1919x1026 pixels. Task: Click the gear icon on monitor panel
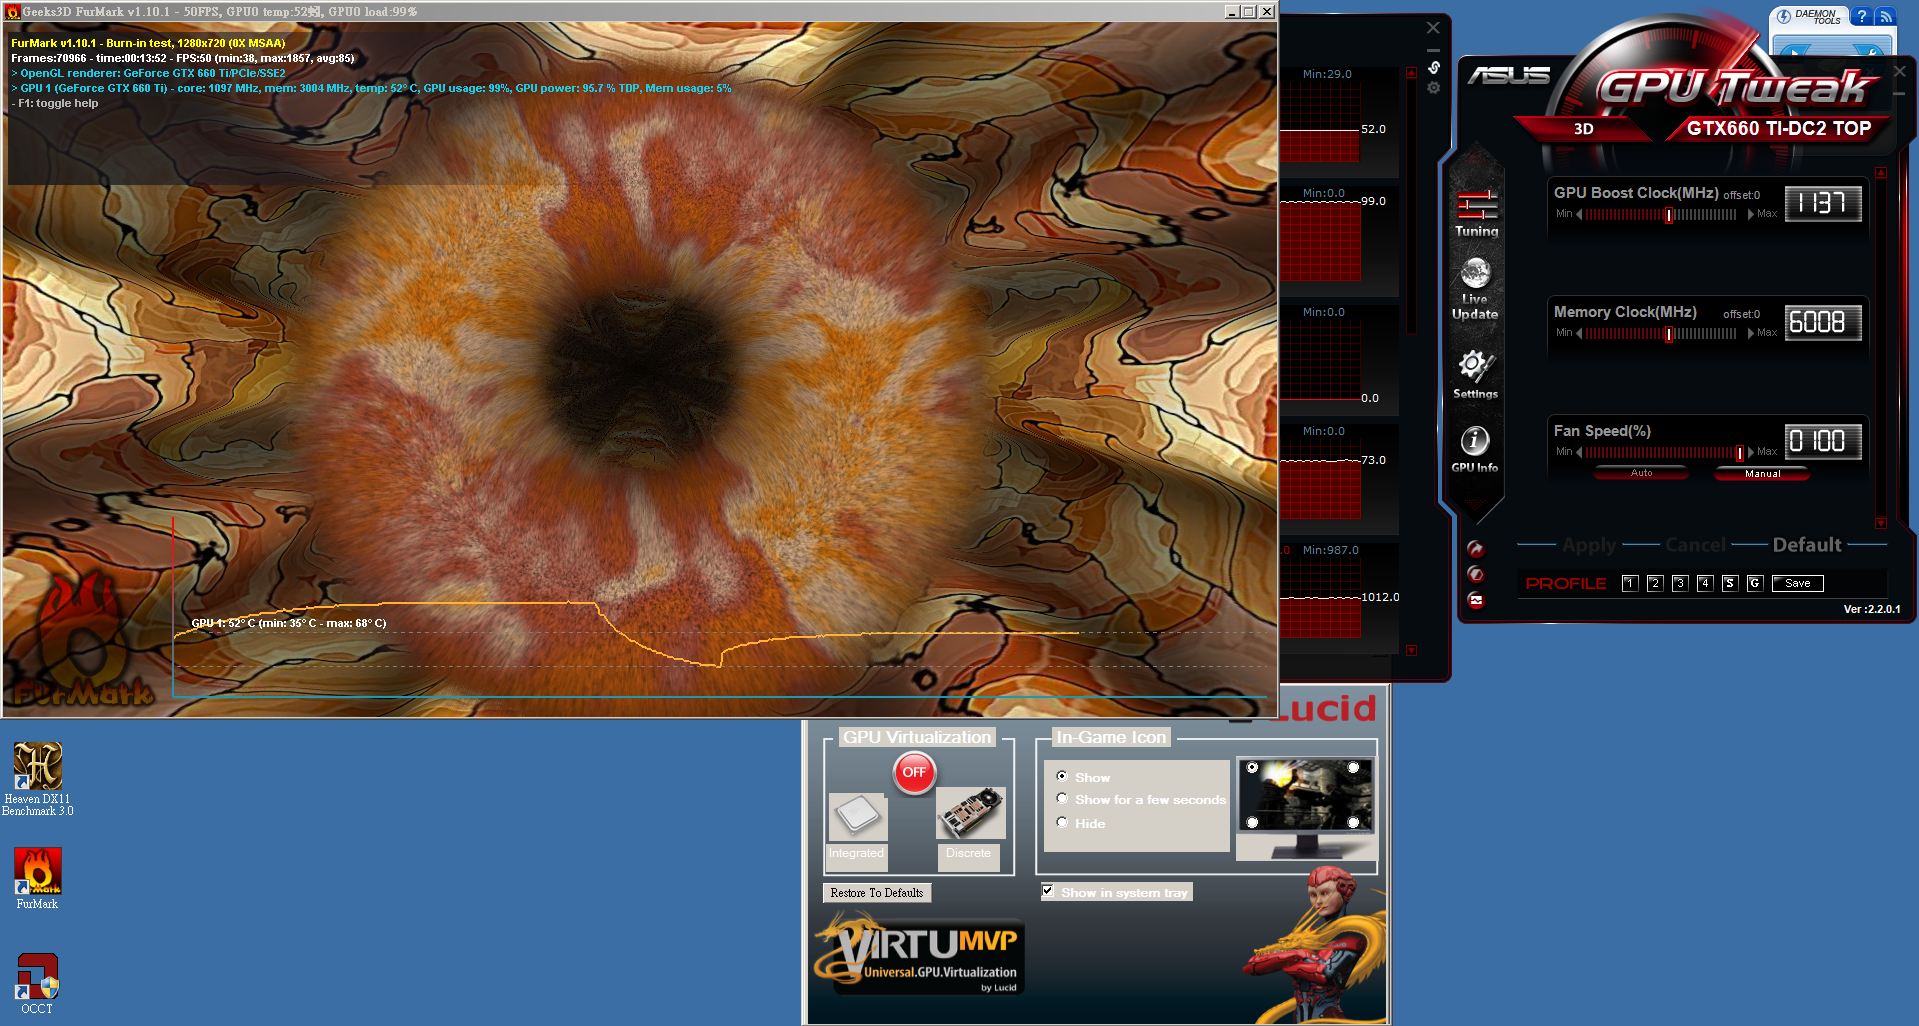point(1433,88)
